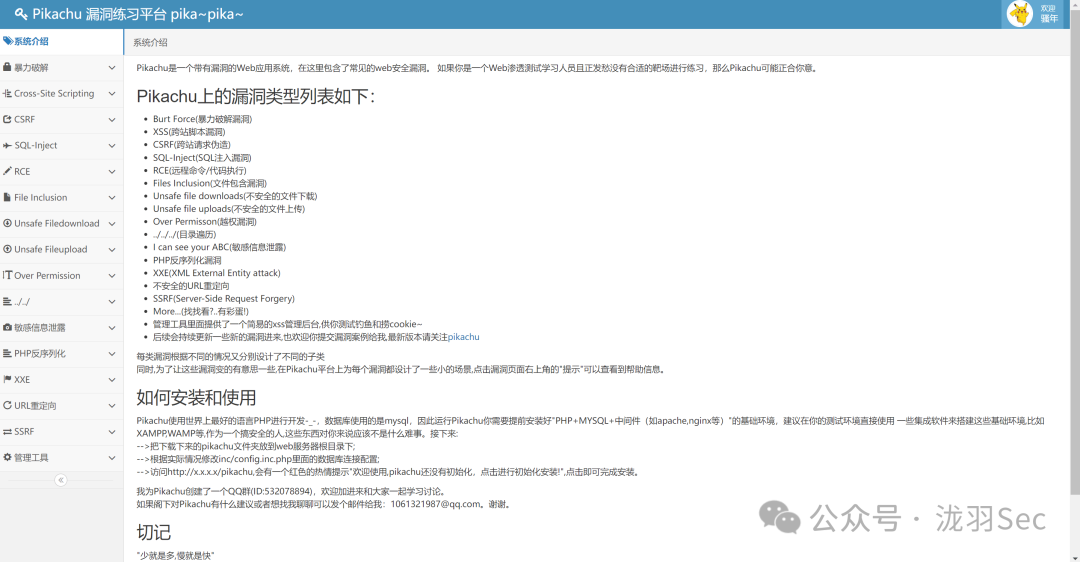Click the 切记 heading
Screen dimensions: 1080x562
pos(154,532)
